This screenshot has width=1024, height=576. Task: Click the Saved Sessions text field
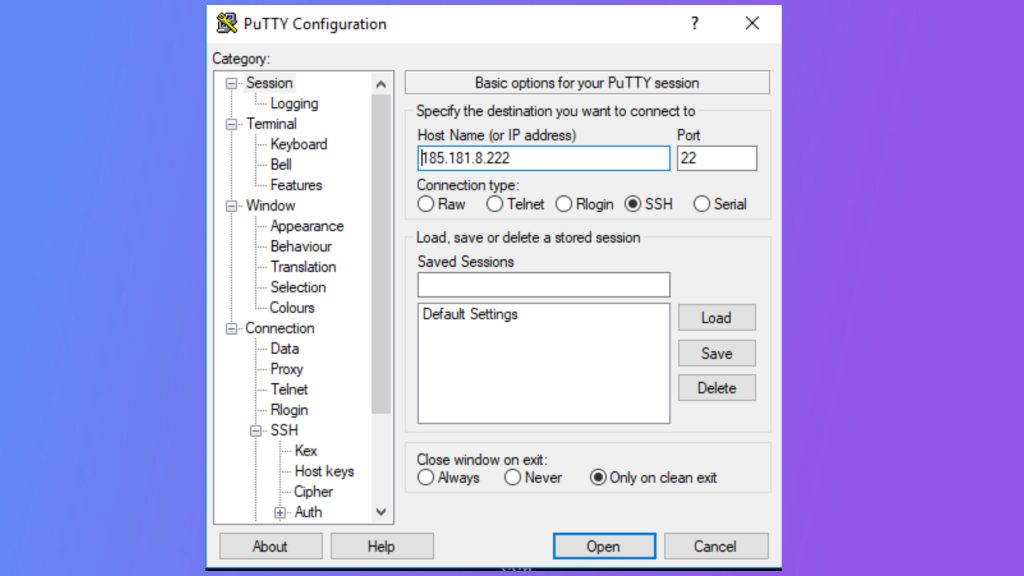pos(543,285)
